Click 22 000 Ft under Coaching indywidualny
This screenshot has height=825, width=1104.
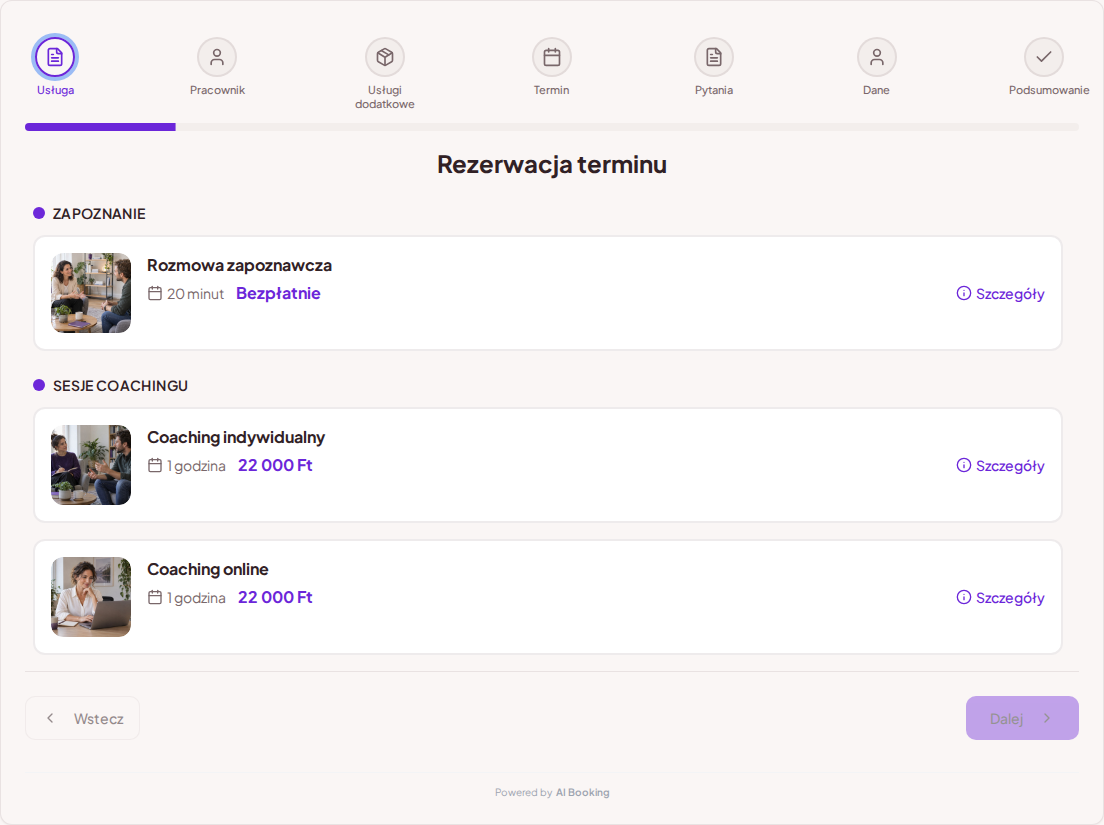(275, 465)
